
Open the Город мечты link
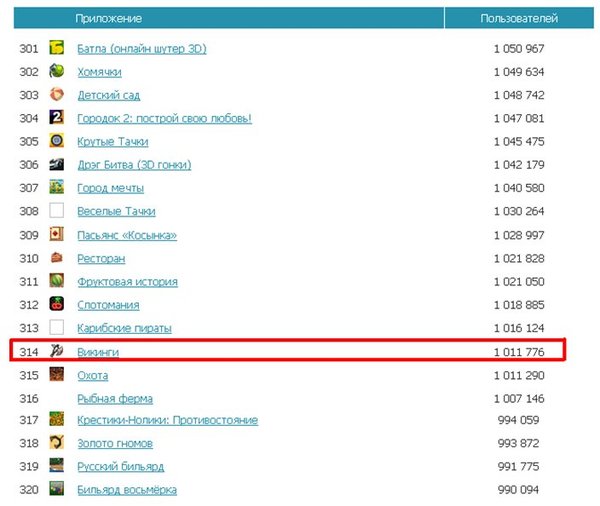111,188
